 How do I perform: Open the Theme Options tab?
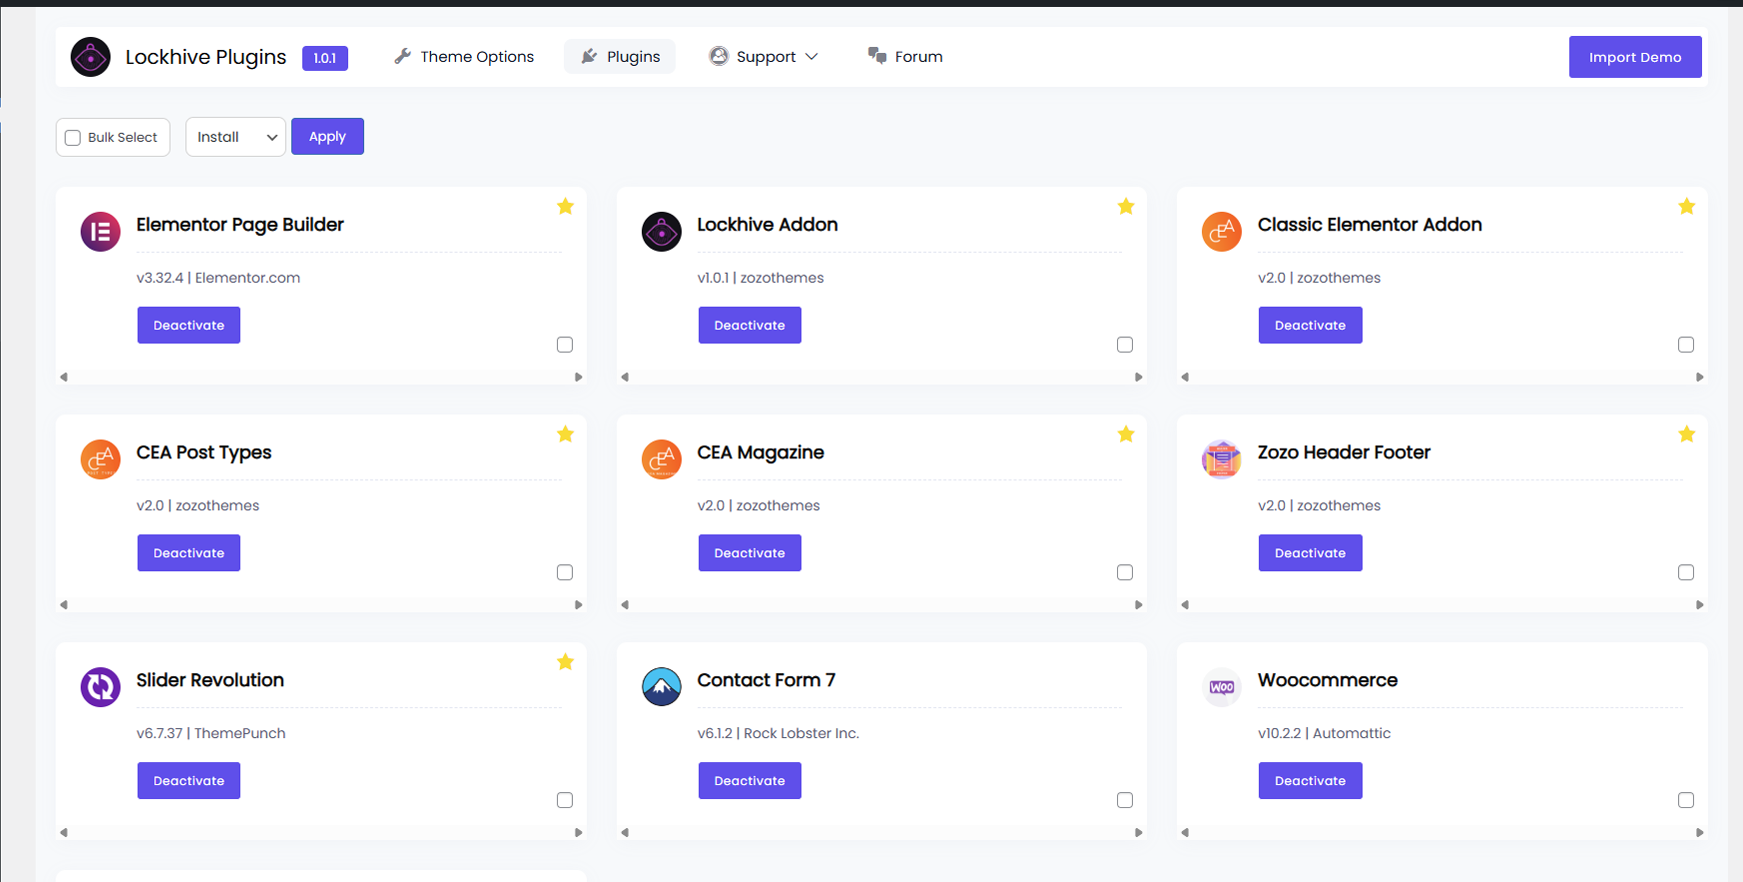[464, 57]
